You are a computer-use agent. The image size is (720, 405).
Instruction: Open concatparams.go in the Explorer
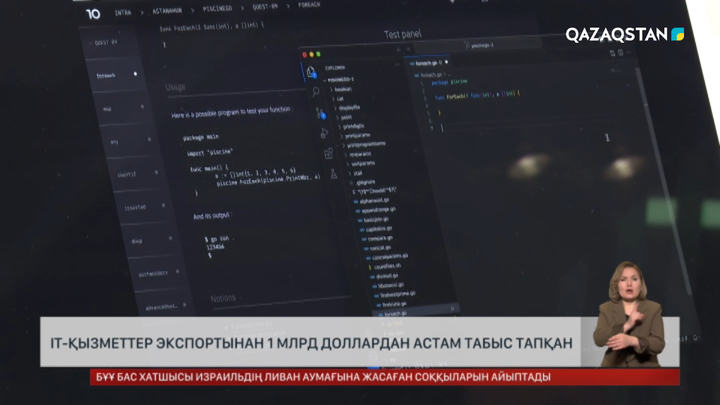point(387,256)
